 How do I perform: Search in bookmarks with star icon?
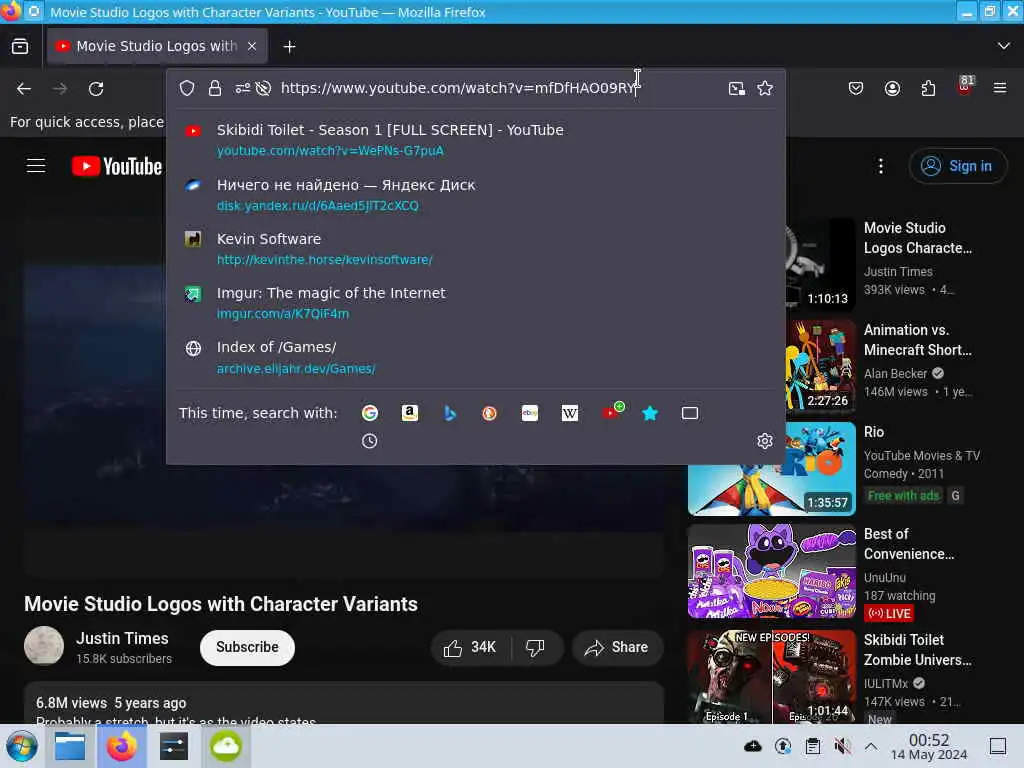(x=650, y=413)
